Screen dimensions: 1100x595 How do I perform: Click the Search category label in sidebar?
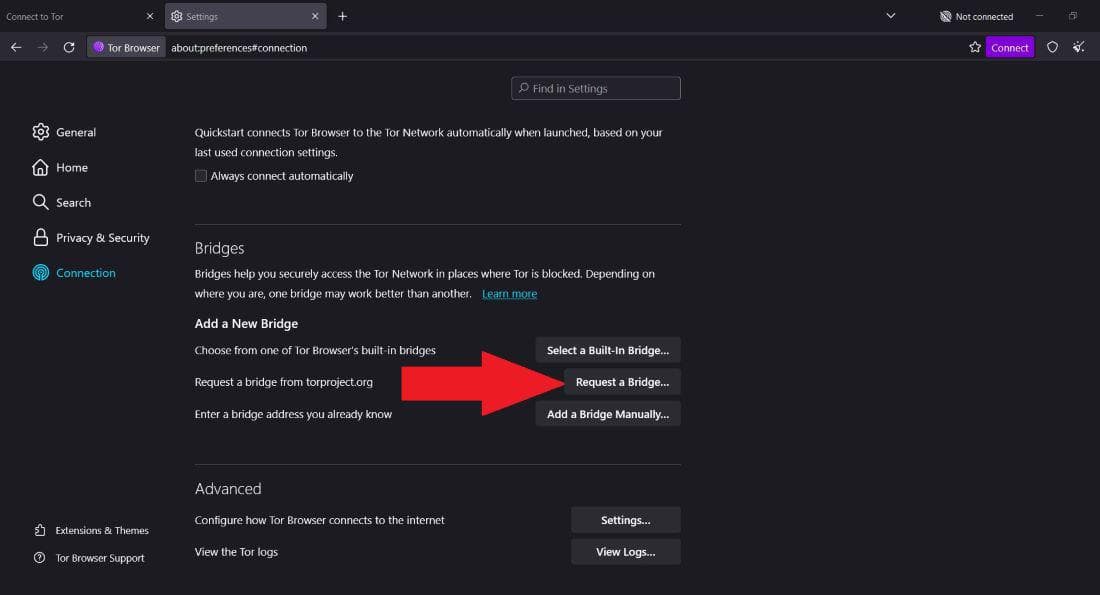[x=73, y=202]
